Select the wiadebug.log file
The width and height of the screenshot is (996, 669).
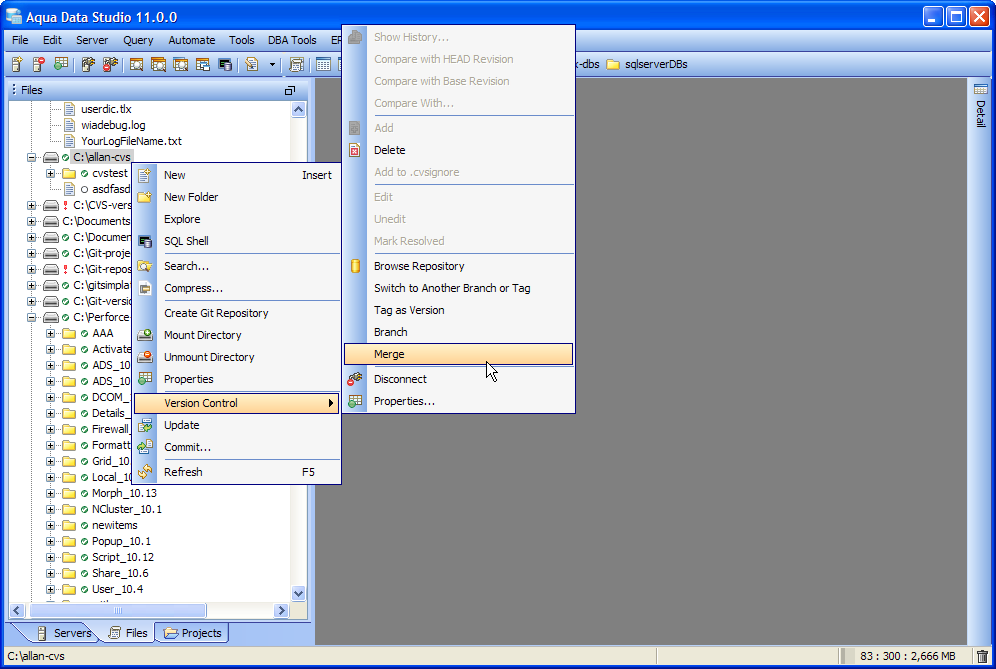(x=113, y=125)
